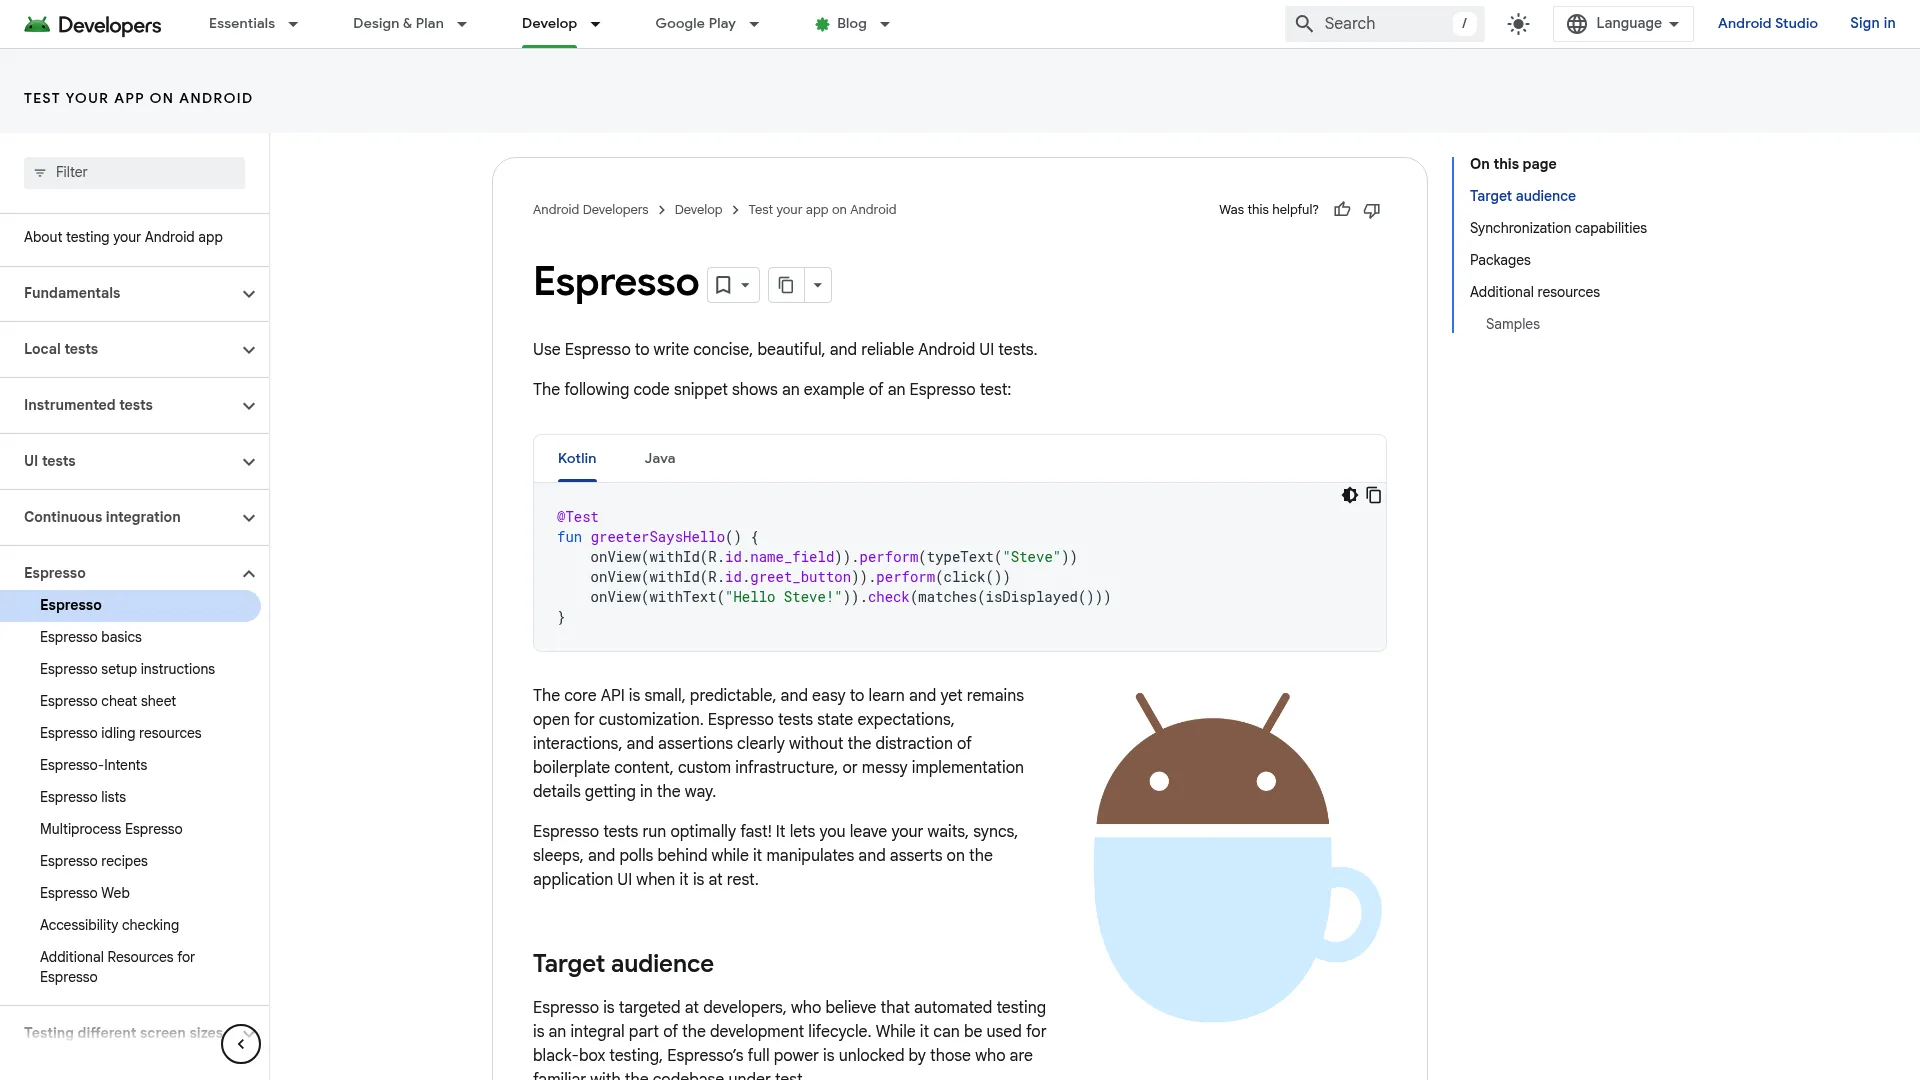The height and width of the screenshot is (1080, 1920).
Task: Open Additional Resources for Espresso
Action: pyautogui.click(x=117, y=967)
